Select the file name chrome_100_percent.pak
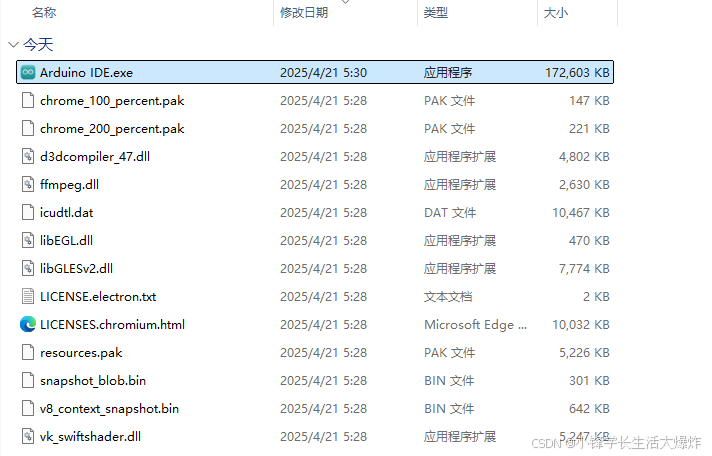 pos(112,101)
